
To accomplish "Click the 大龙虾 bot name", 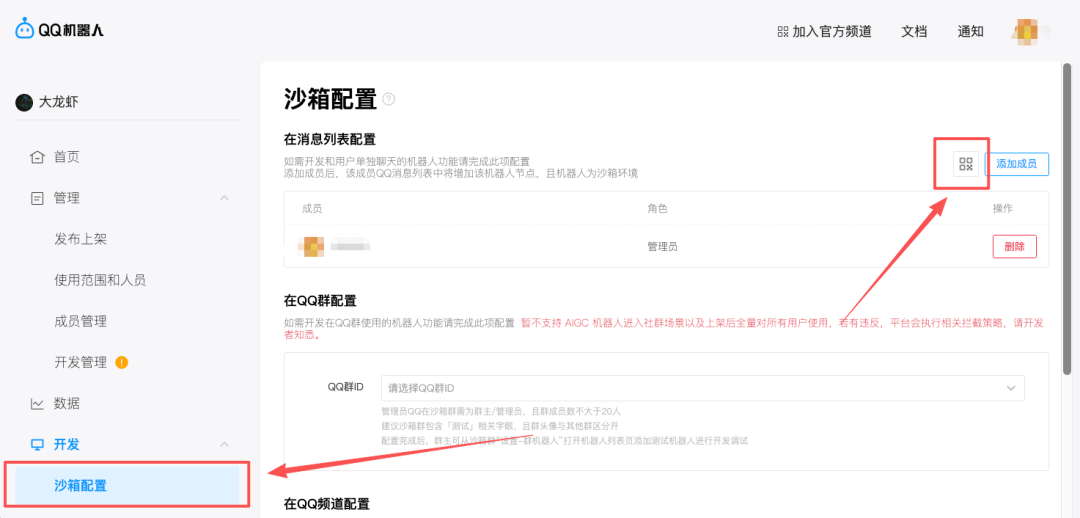I will [x=59, y=103].
